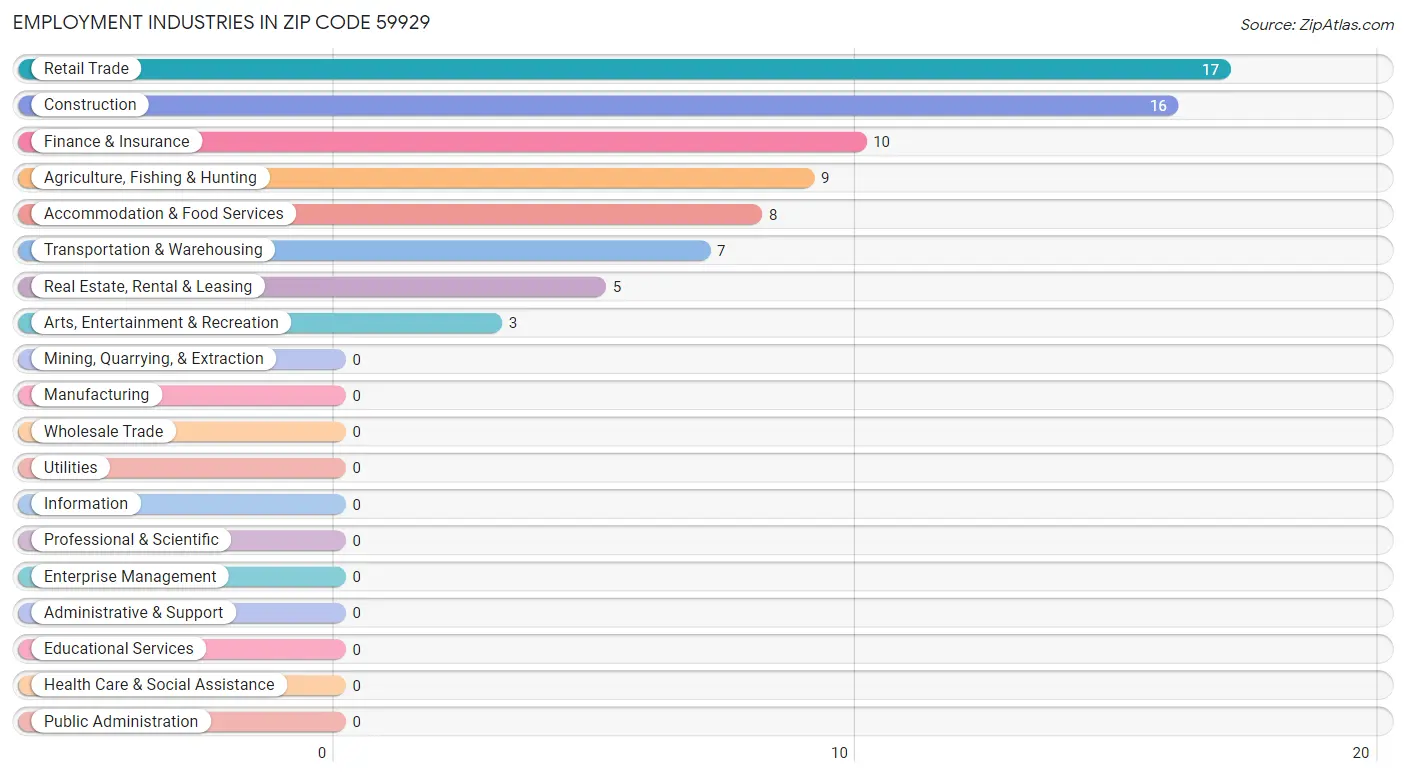Click the value 8 beside Accommodation bar

[773, 215]
